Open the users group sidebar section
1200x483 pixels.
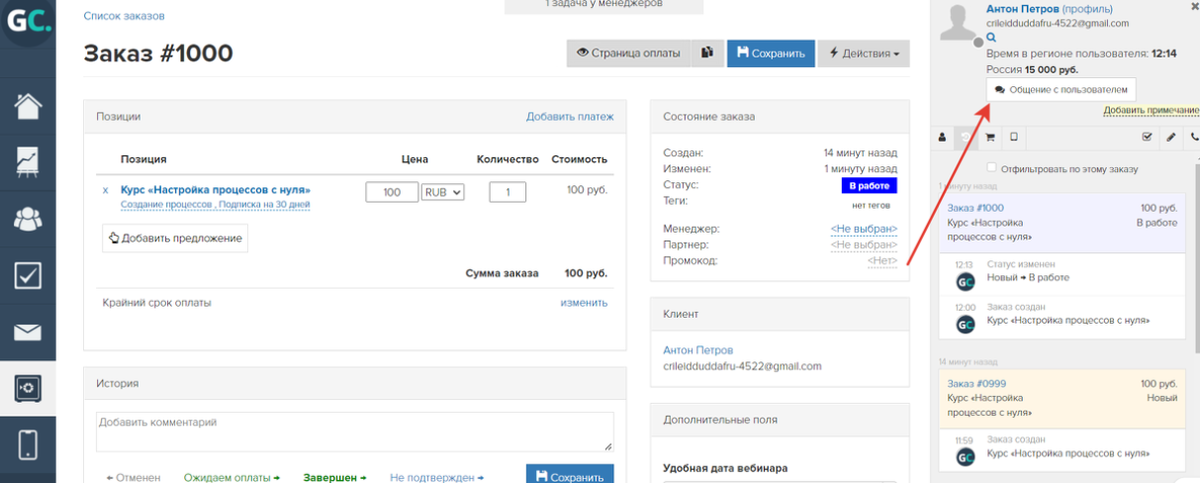coord(27,219)
